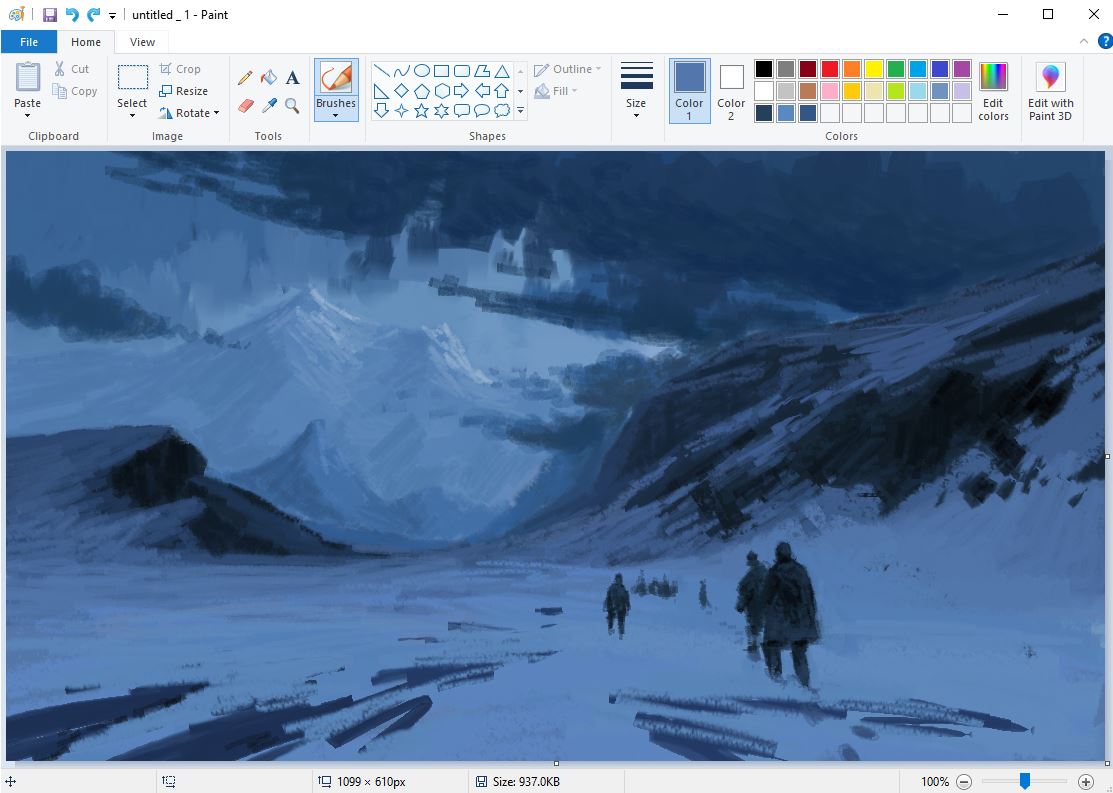Select the Eraser tool
This screenshot has width=1113, height=793.
click(x=246, y=106)
